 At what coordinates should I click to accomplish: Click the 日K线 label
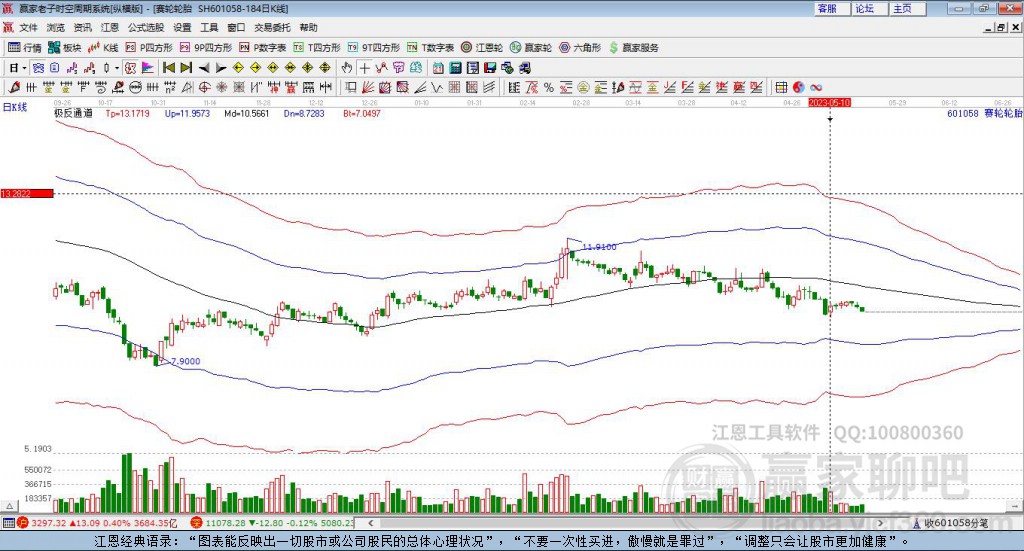click(15, 107)
